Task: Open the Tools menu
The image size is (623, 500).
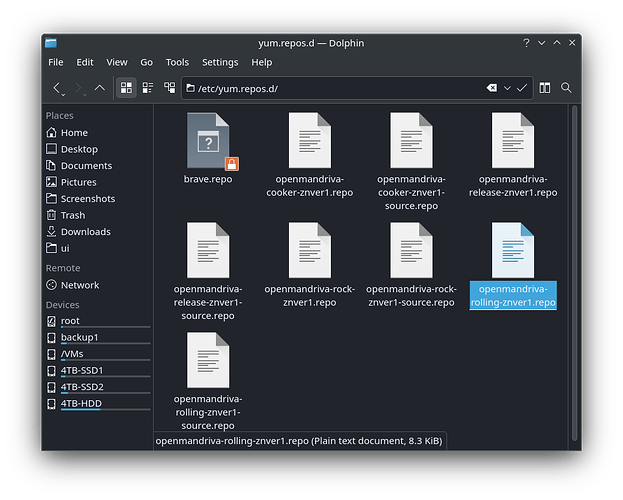Action: click(177, 62)
